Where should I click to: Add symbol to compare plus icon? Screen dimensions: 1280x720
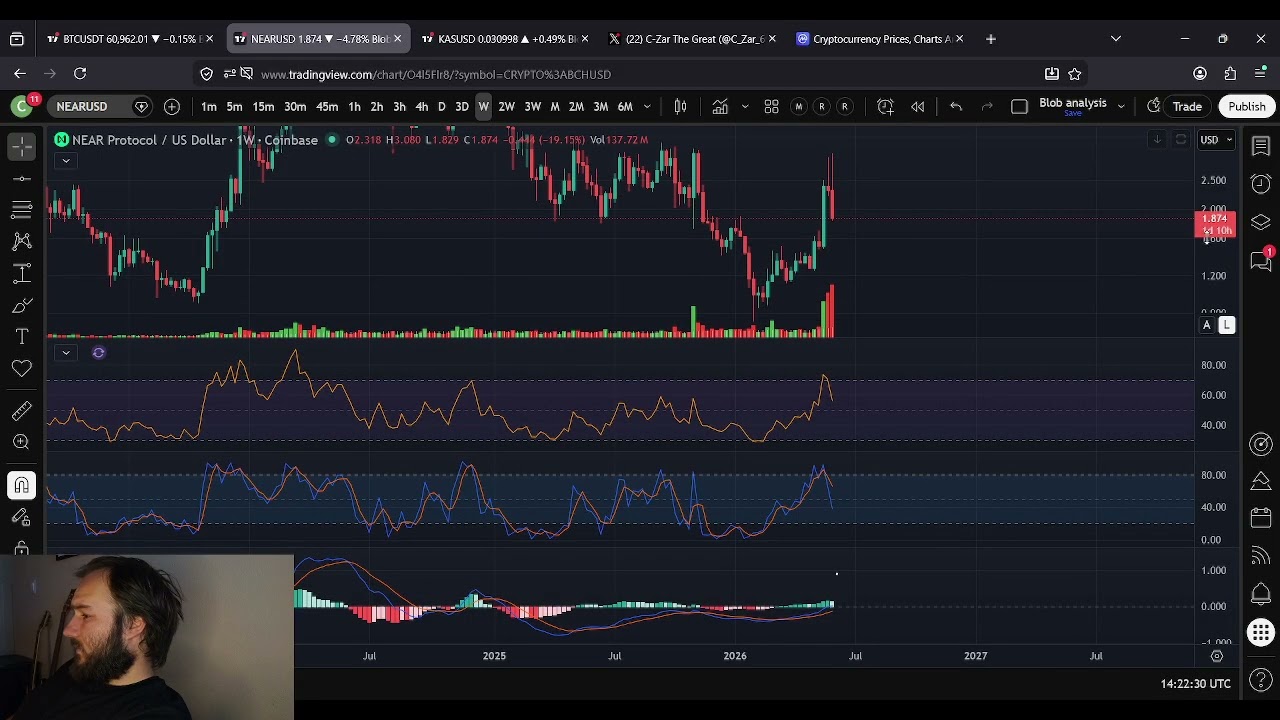click(x=172, y=107)
